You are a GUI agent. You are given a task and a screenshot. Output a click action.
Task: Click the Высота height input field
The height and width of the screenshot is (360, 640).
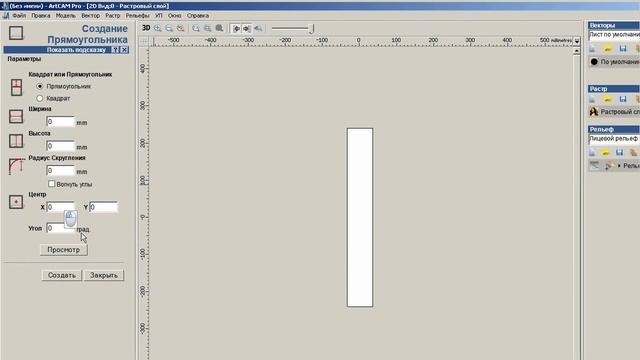[61, 146]
